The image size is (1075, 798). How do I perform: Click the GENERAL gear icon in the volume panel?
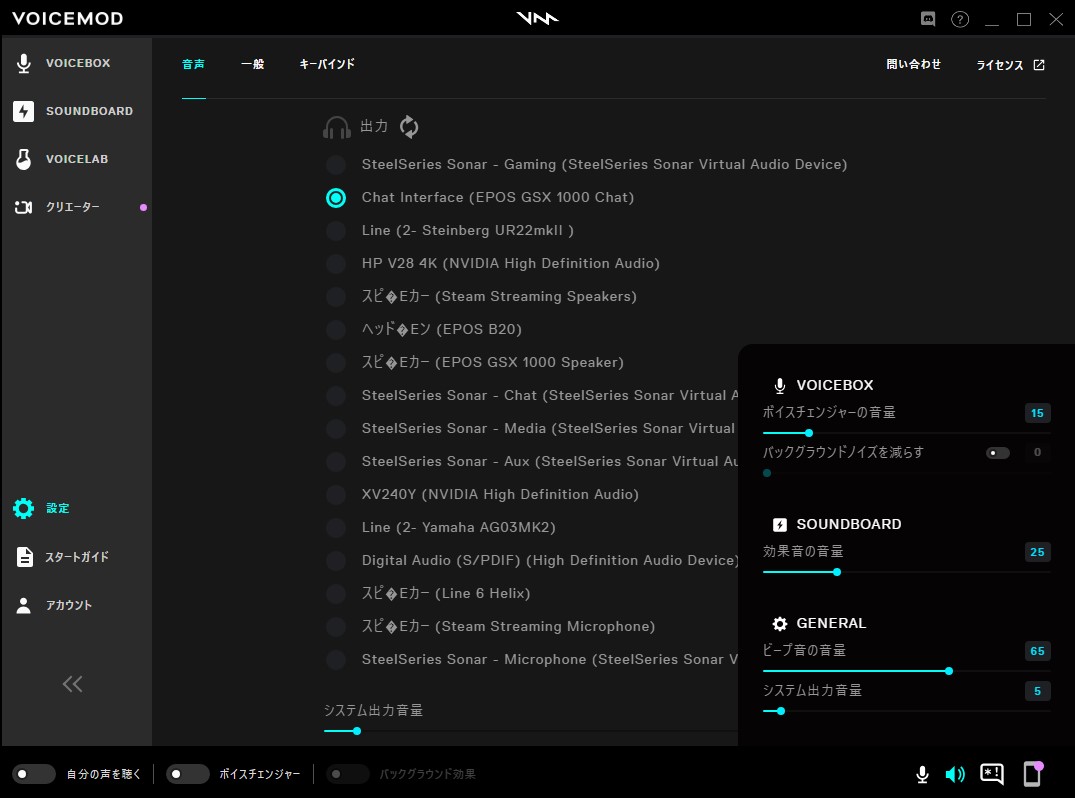(x=780, y=623)
